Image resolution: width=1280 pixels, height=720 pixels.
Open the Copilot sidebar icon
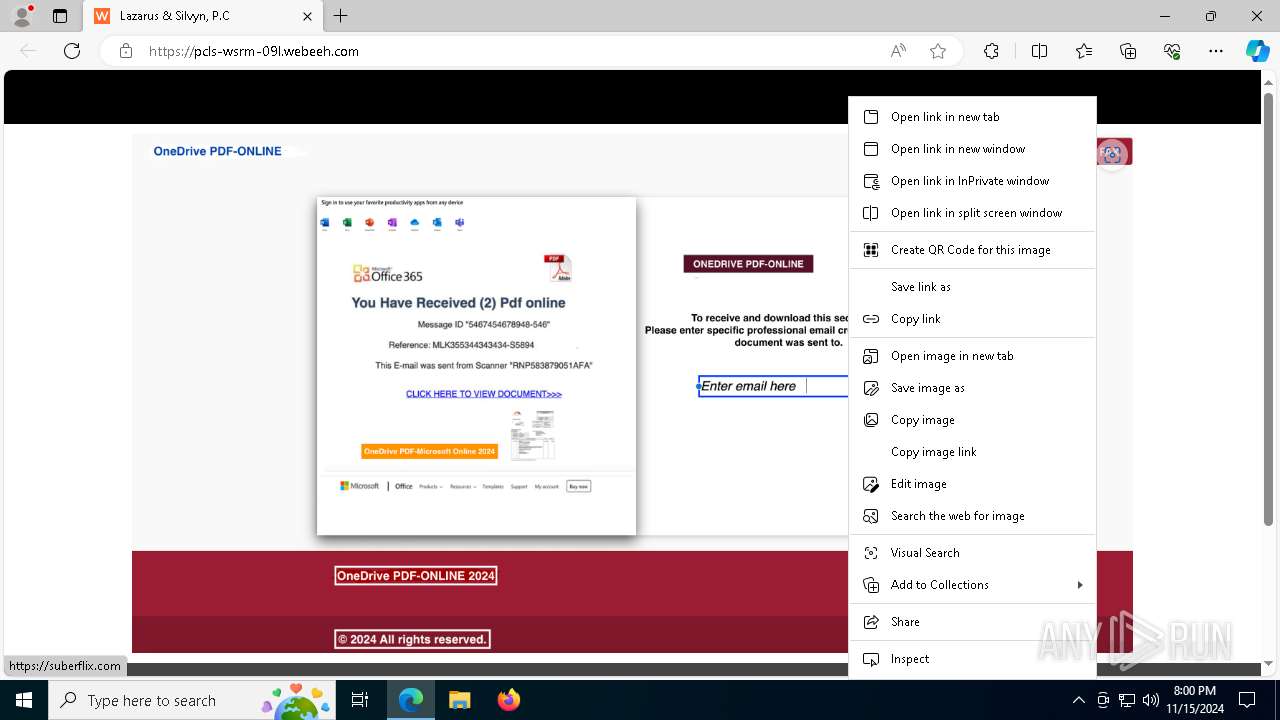pos(1257,51)
